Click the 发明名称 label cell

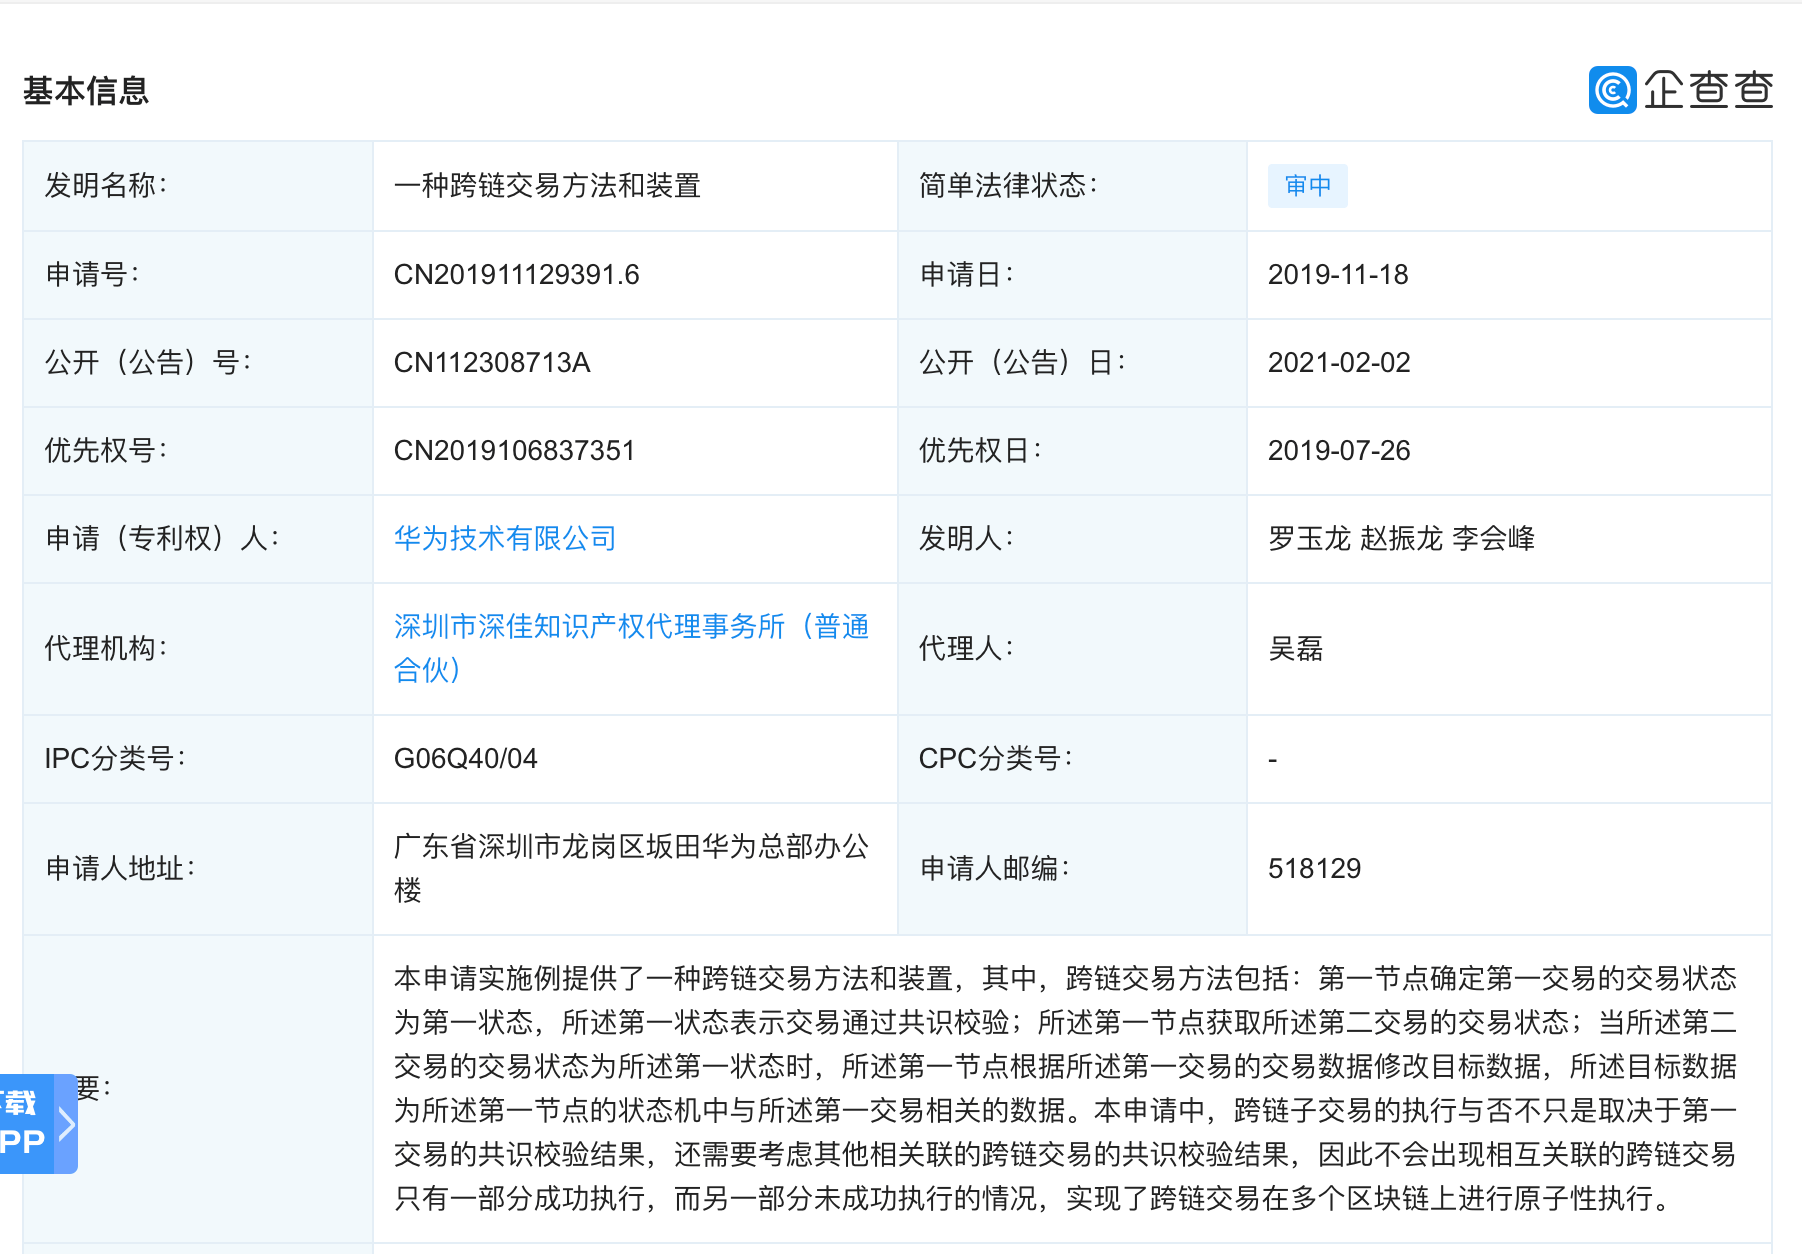point(198,186)
